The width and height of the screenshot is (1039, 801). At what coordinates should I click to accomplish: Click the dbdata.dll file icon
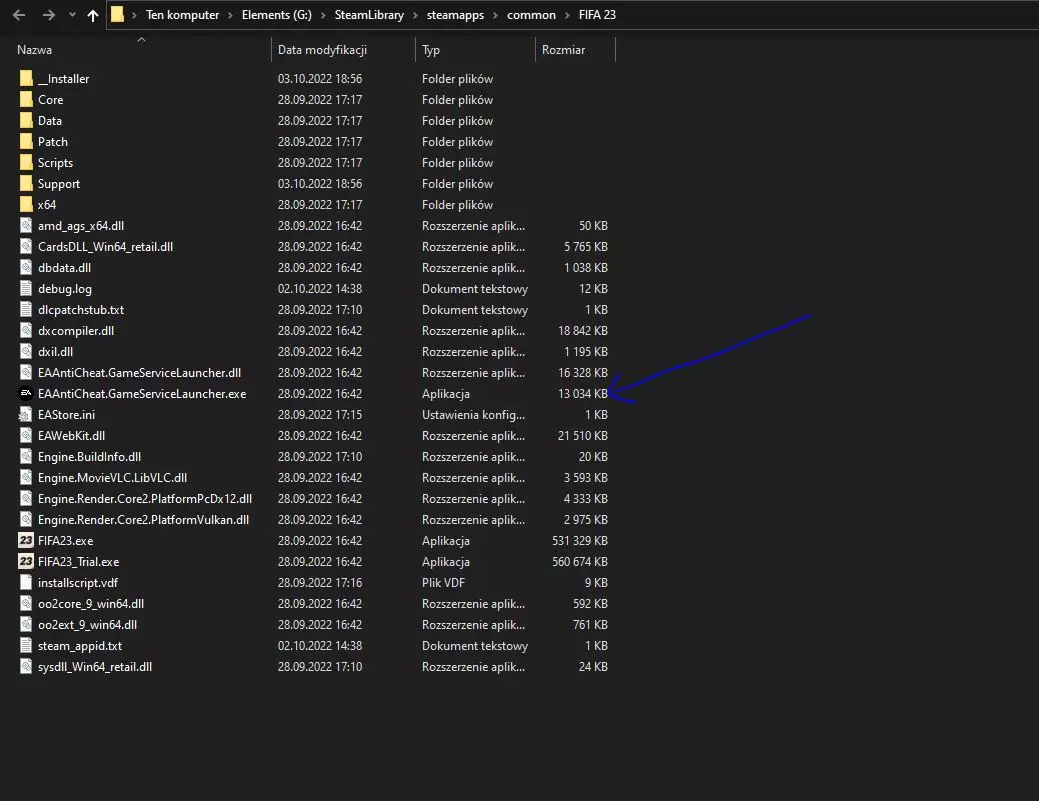26,268
